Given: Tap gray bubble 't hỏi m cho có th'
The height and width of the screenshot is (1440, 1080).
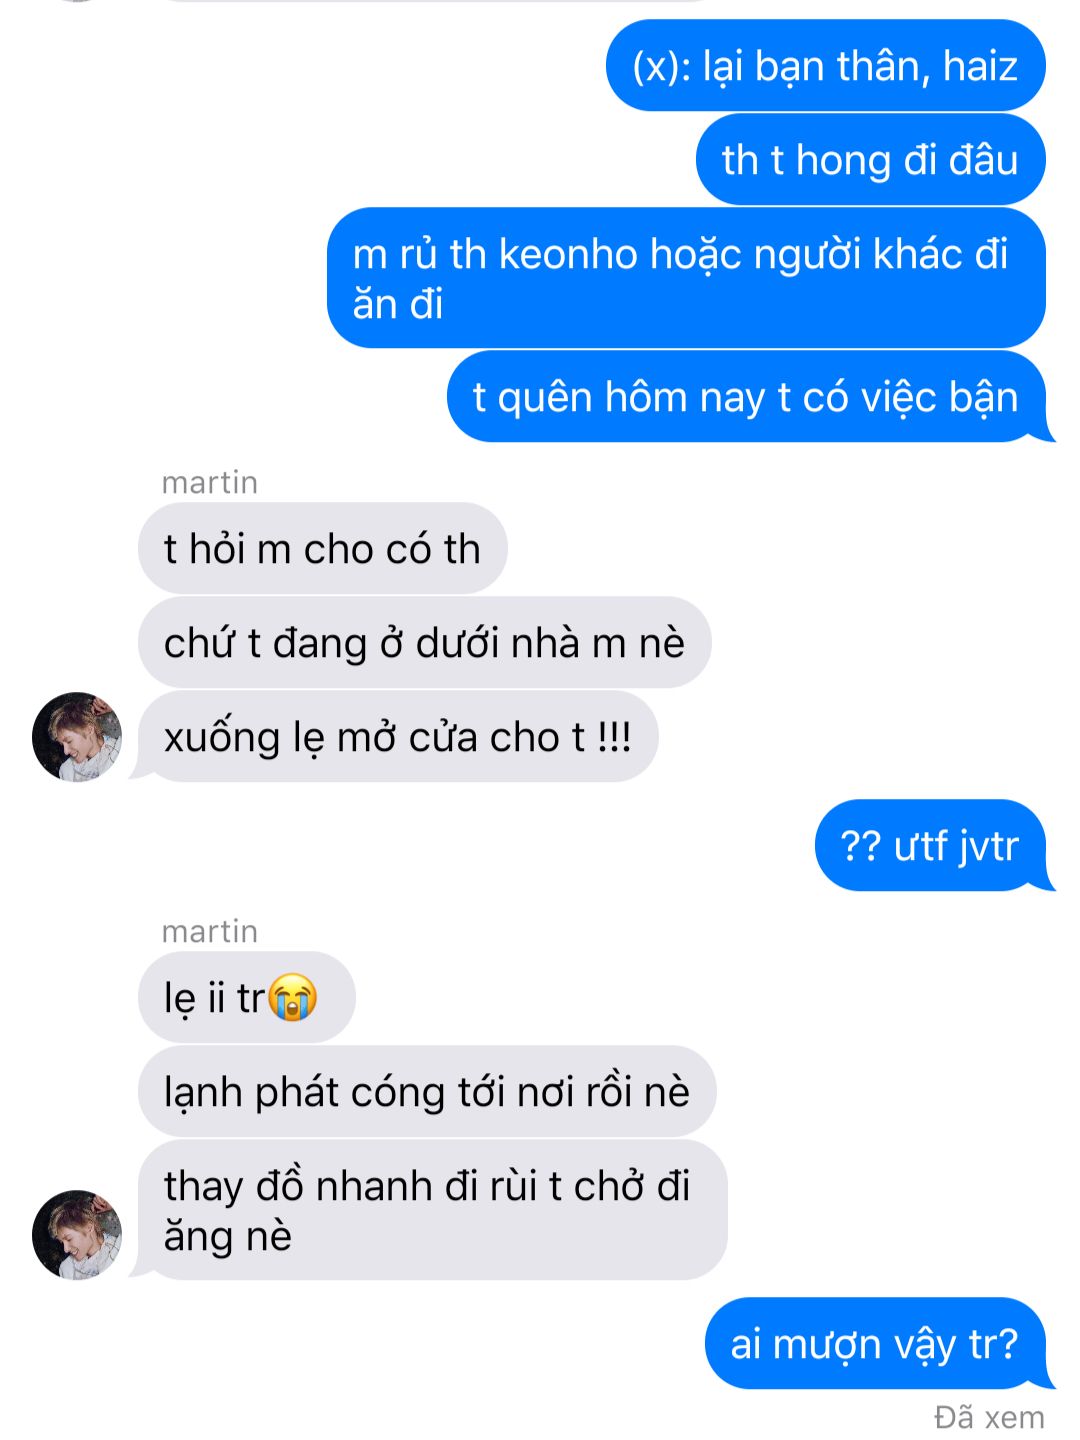Looking at the screenshot, I should pos(322,549).
